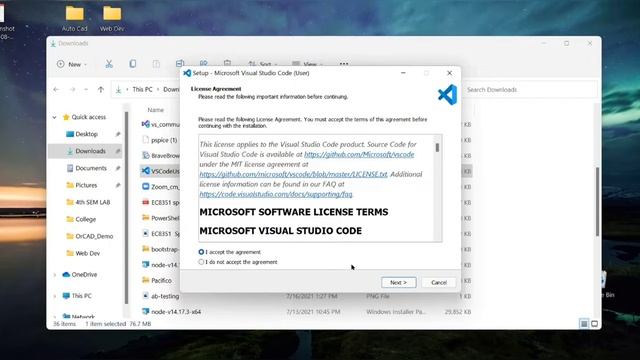Click the Forward arrow in Explorer
Image resolution: width=640 pixels, height=360 pixels.
[x=72, y=89]
